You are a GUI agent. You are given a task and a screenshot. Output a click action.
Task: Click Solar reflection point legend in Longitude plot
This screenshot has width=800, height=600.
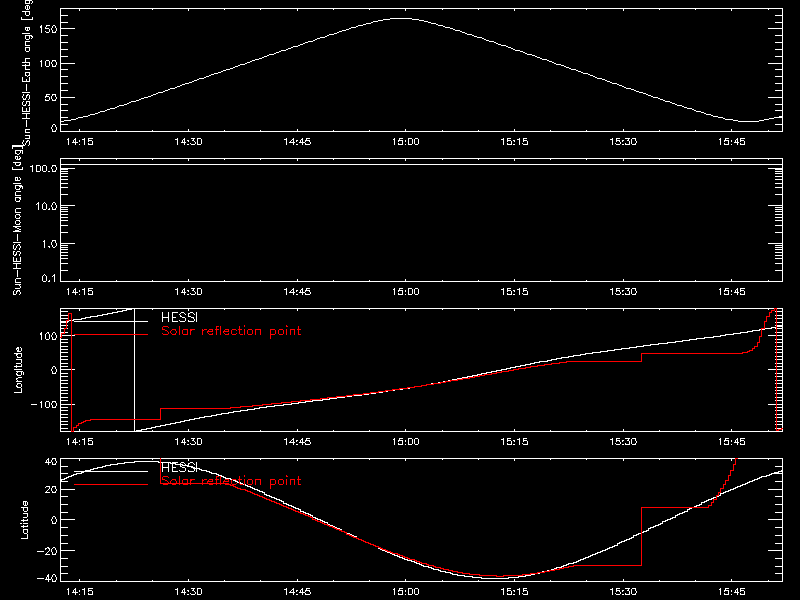pos(231,331)
